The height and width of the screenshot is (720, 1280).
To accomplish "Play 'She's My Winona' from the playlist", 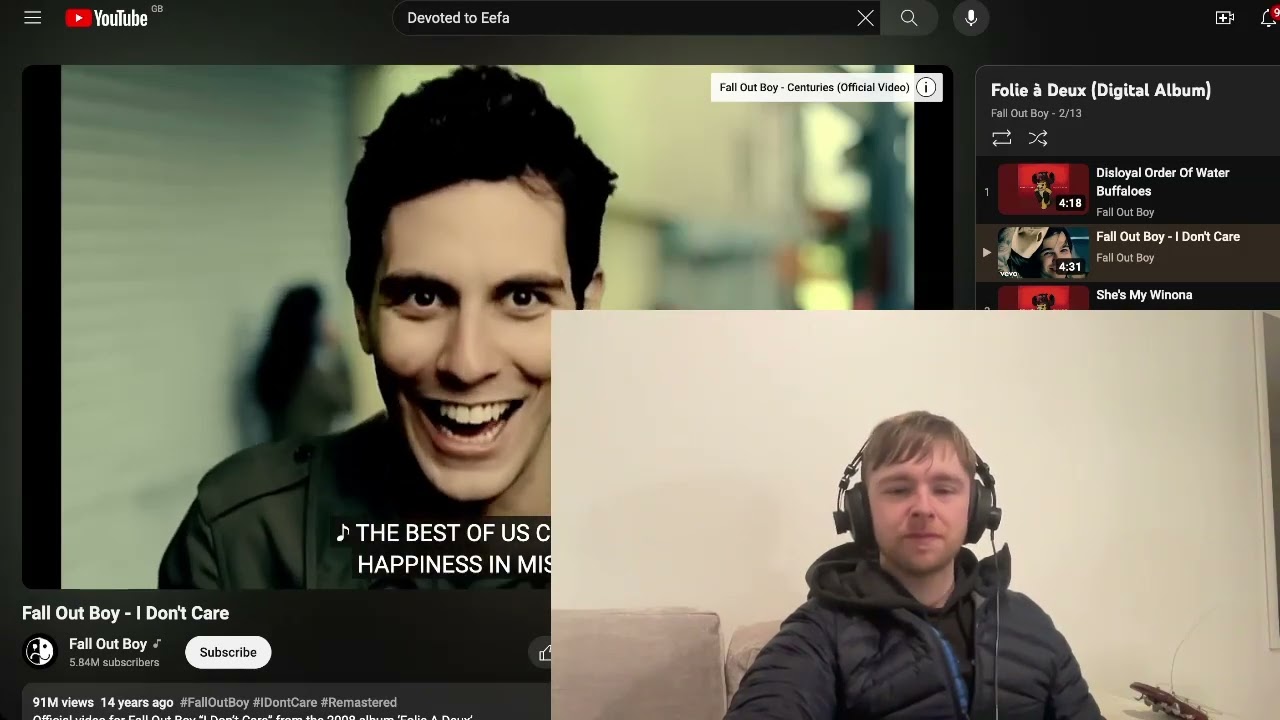I will [1144, 295].
